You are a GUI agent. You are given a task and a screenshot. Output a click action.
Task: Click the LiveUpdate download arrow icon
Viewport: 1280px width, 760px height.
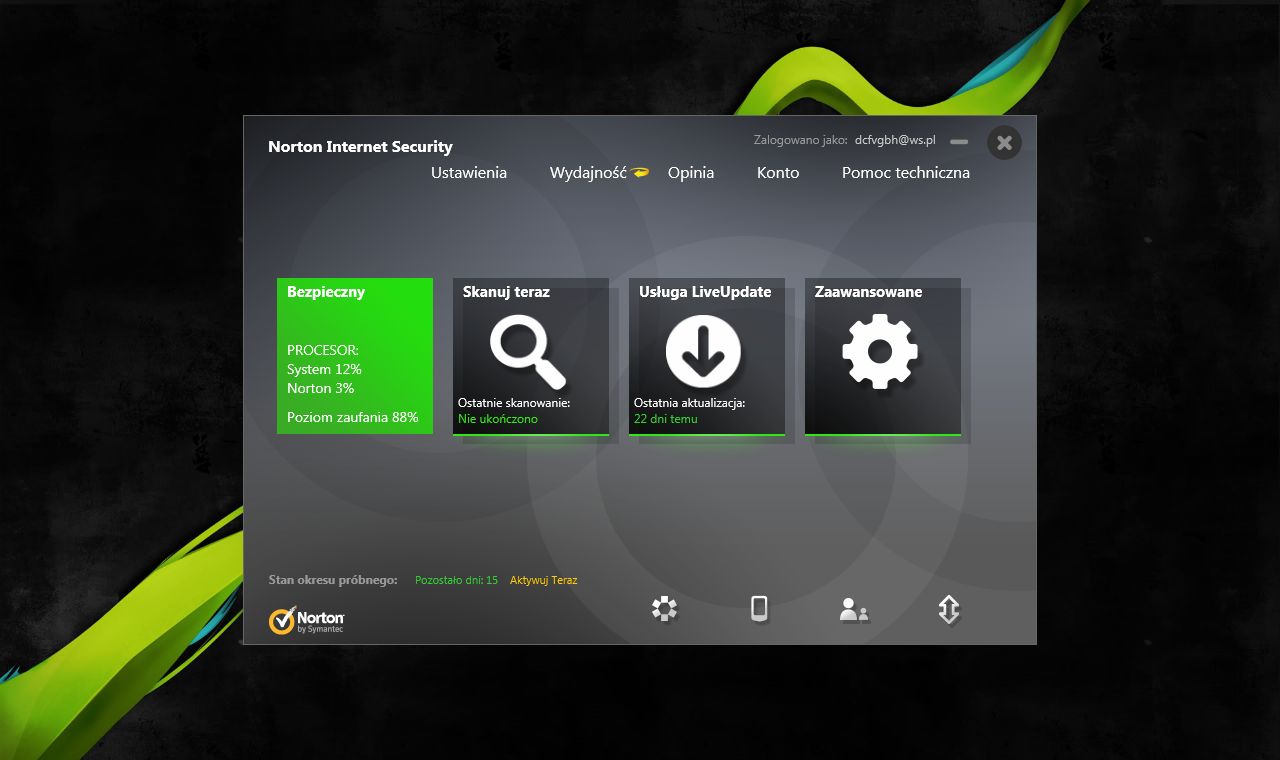[703, 351]
